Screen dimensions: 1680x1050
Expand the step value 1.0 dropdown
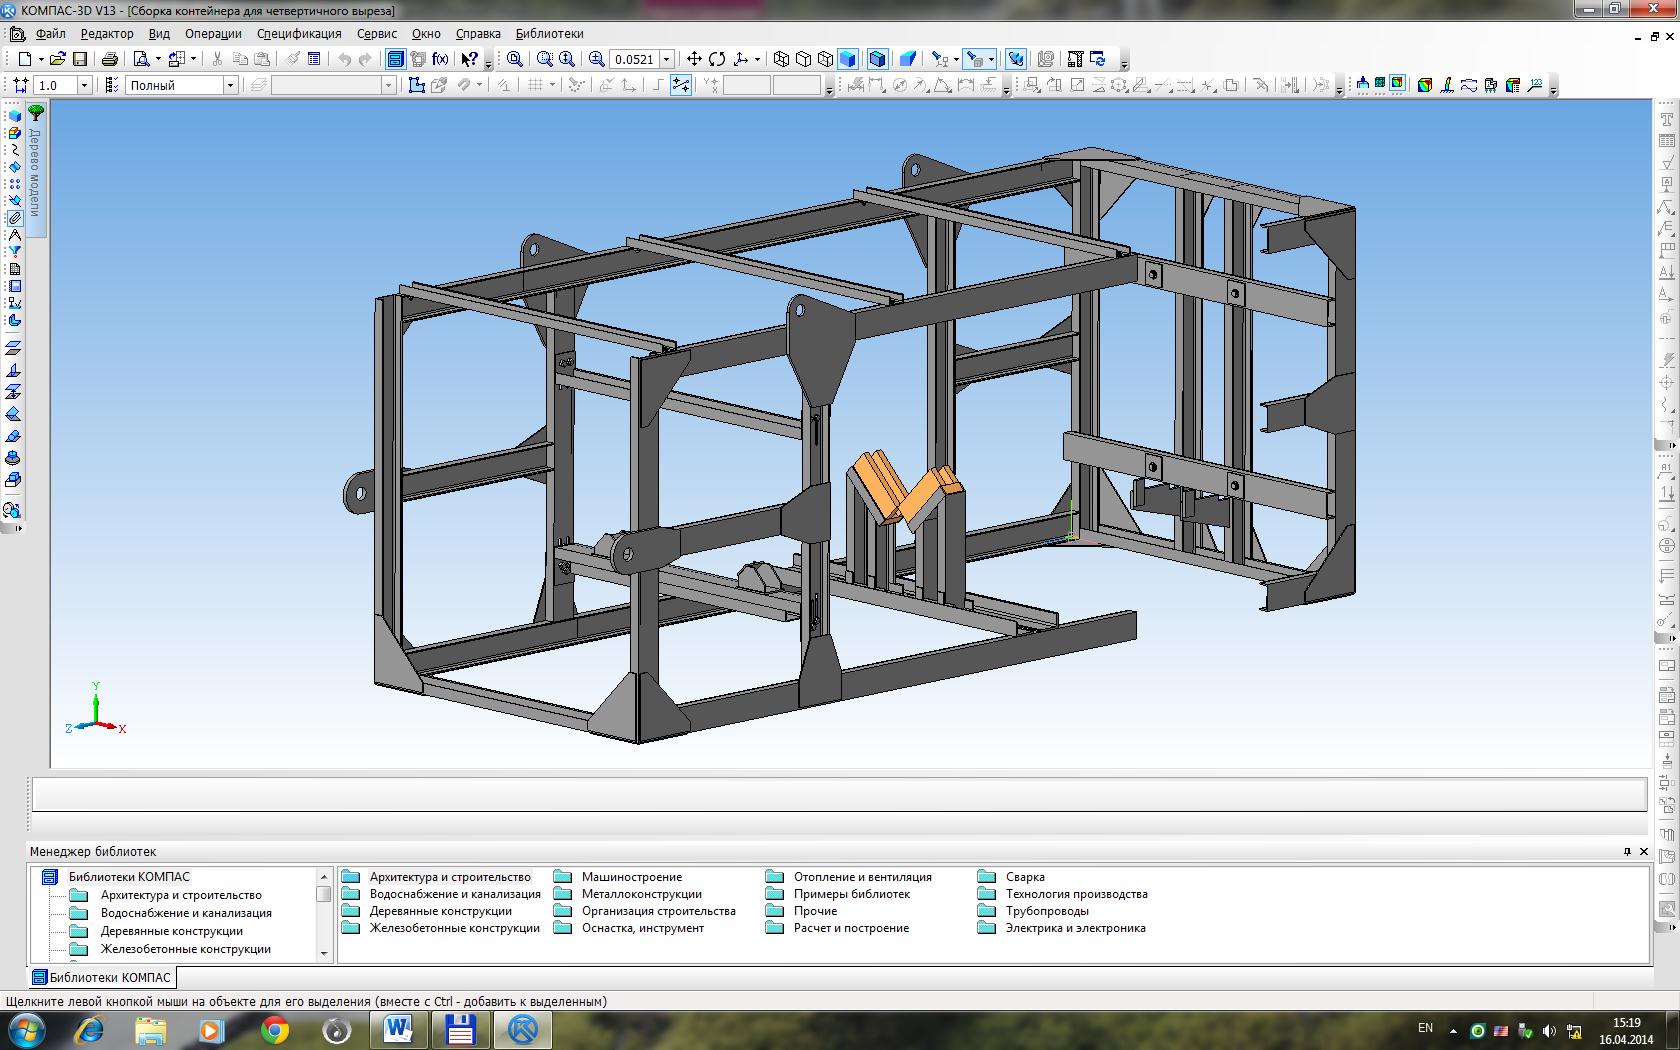point(84,85)
